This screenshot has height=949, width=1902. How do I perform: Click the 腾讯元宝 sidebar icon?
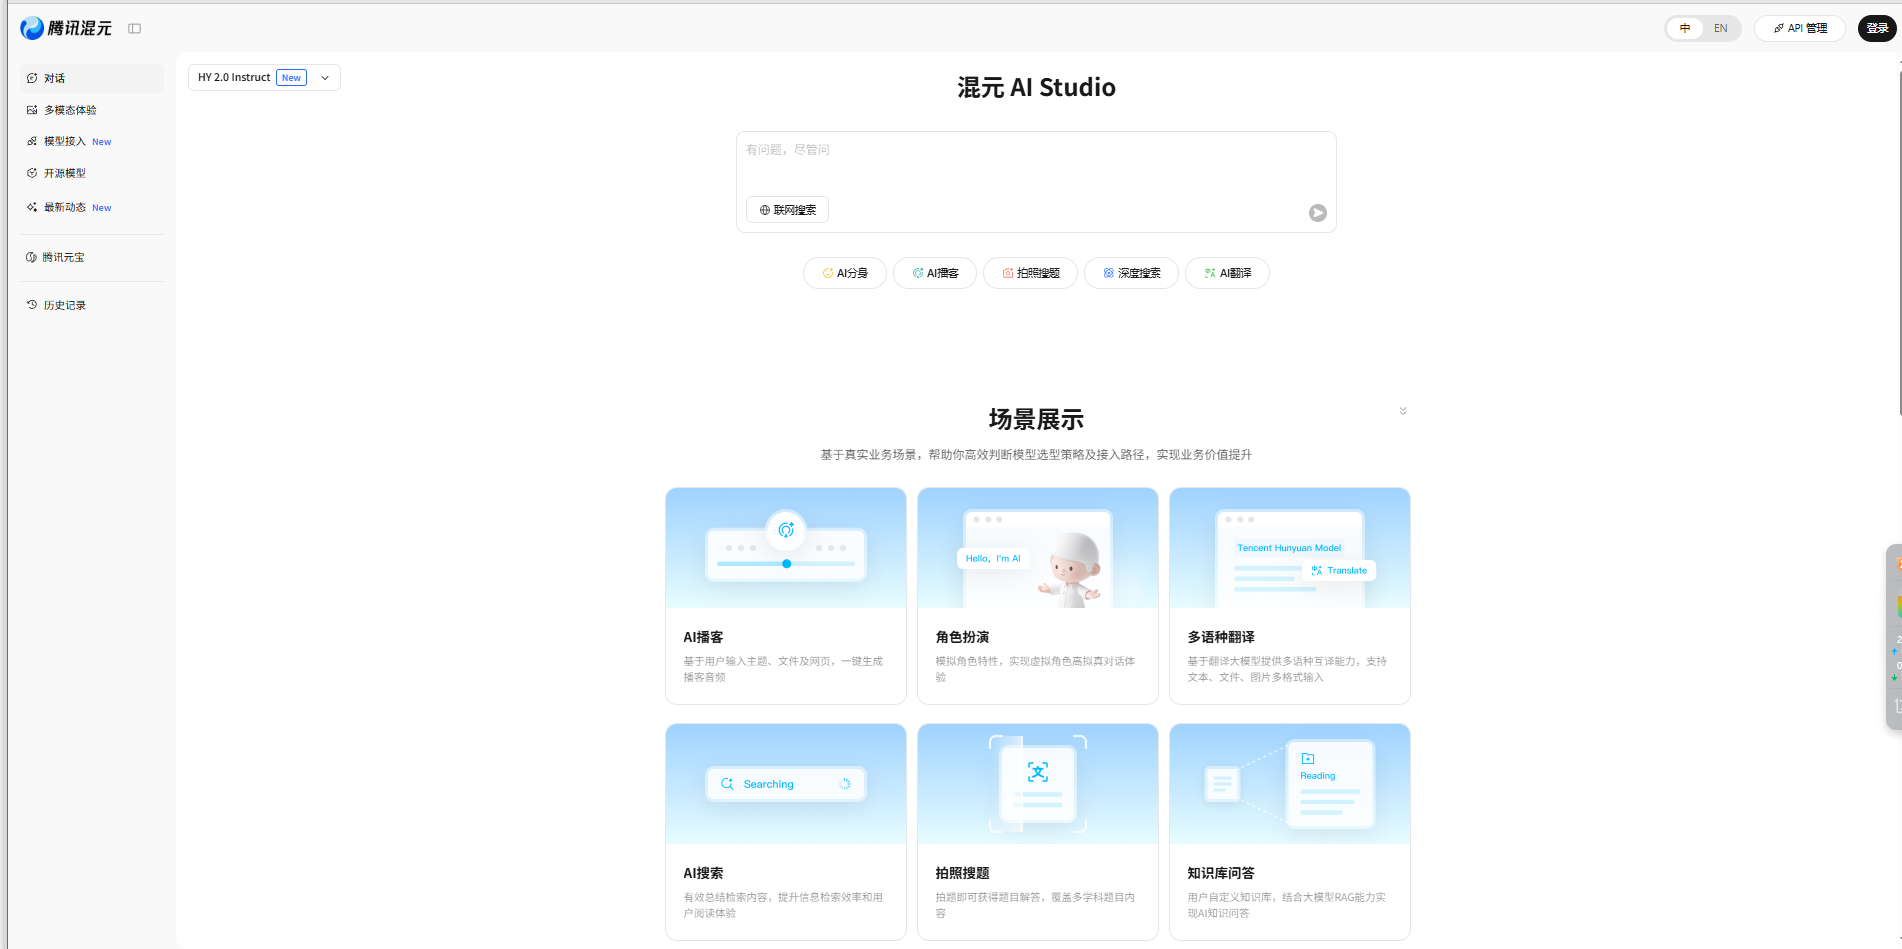point(31,257)
